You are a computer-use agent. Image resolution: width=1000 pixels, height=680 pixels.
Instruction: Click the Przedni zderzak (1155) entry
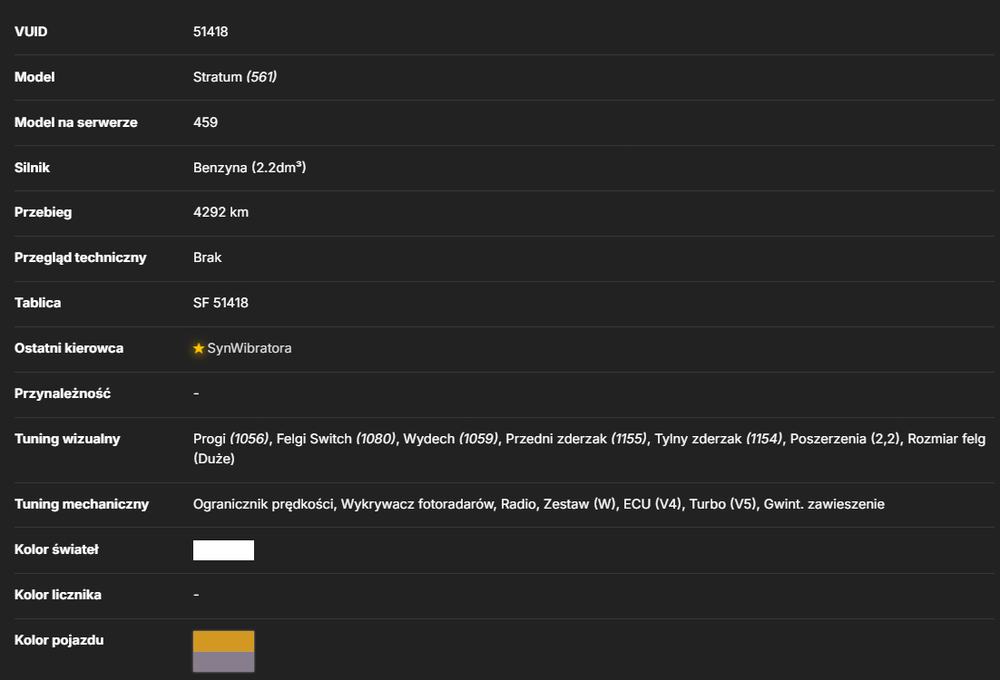click(577, 439)
